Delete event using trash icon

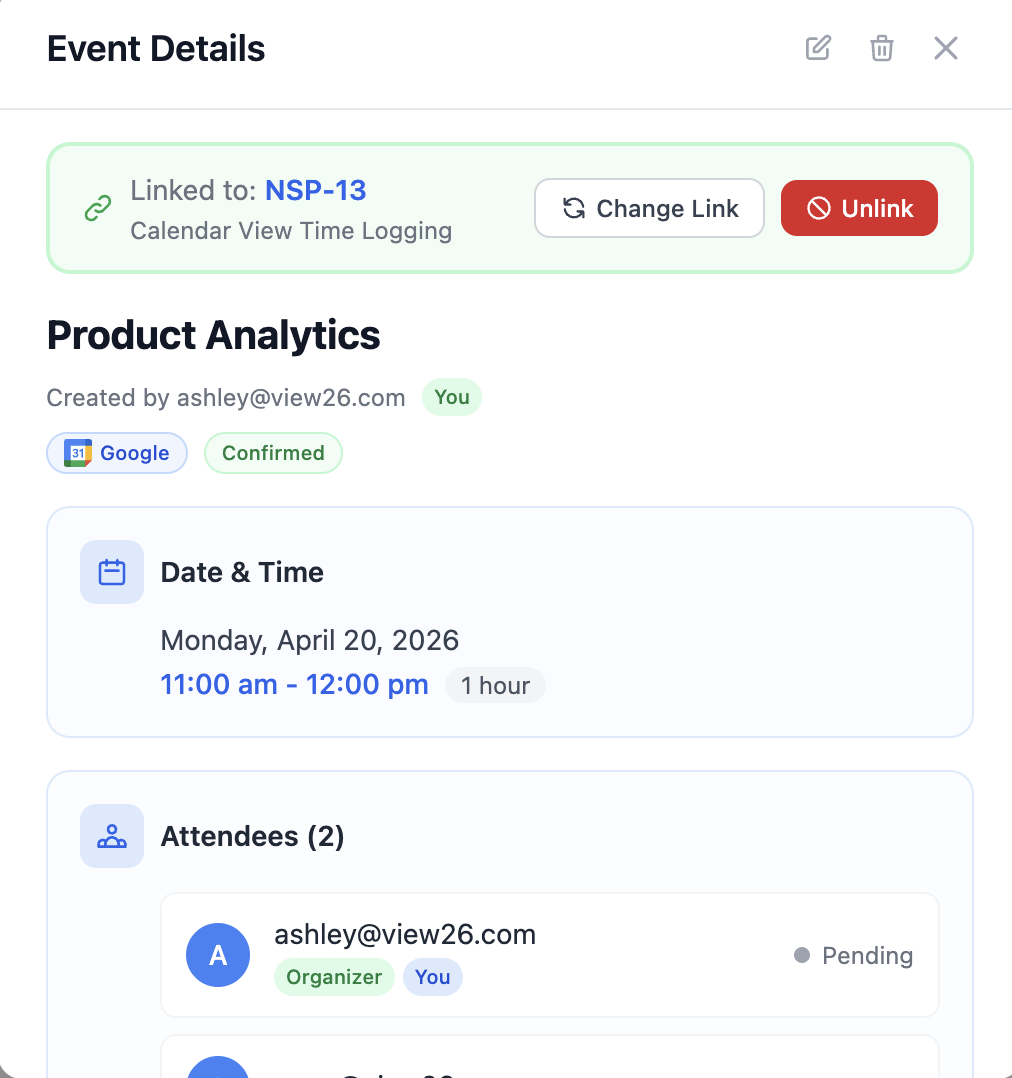pos(881,48)
